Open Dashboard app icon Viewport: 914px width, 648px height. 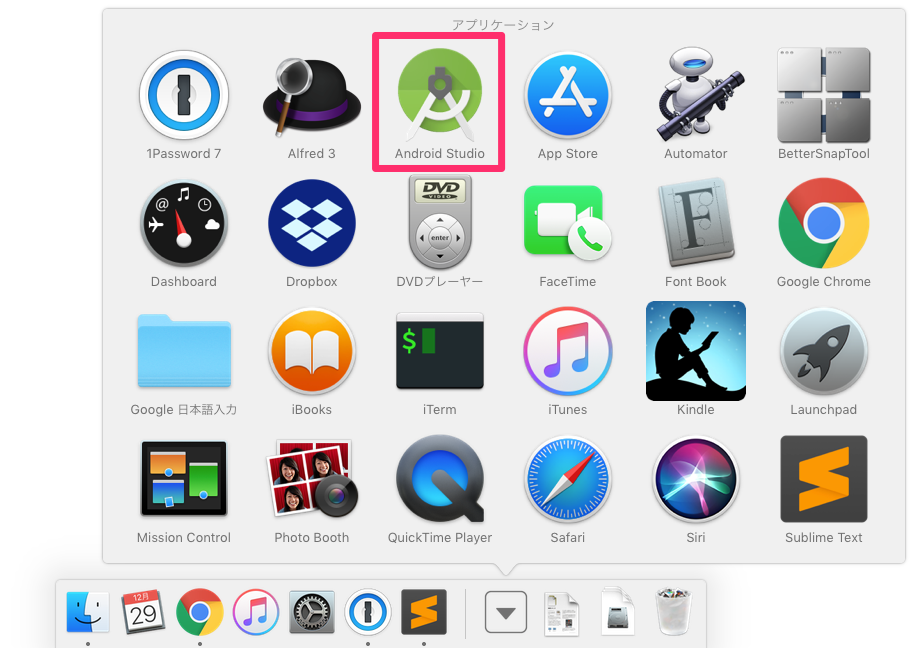(184, 223)
